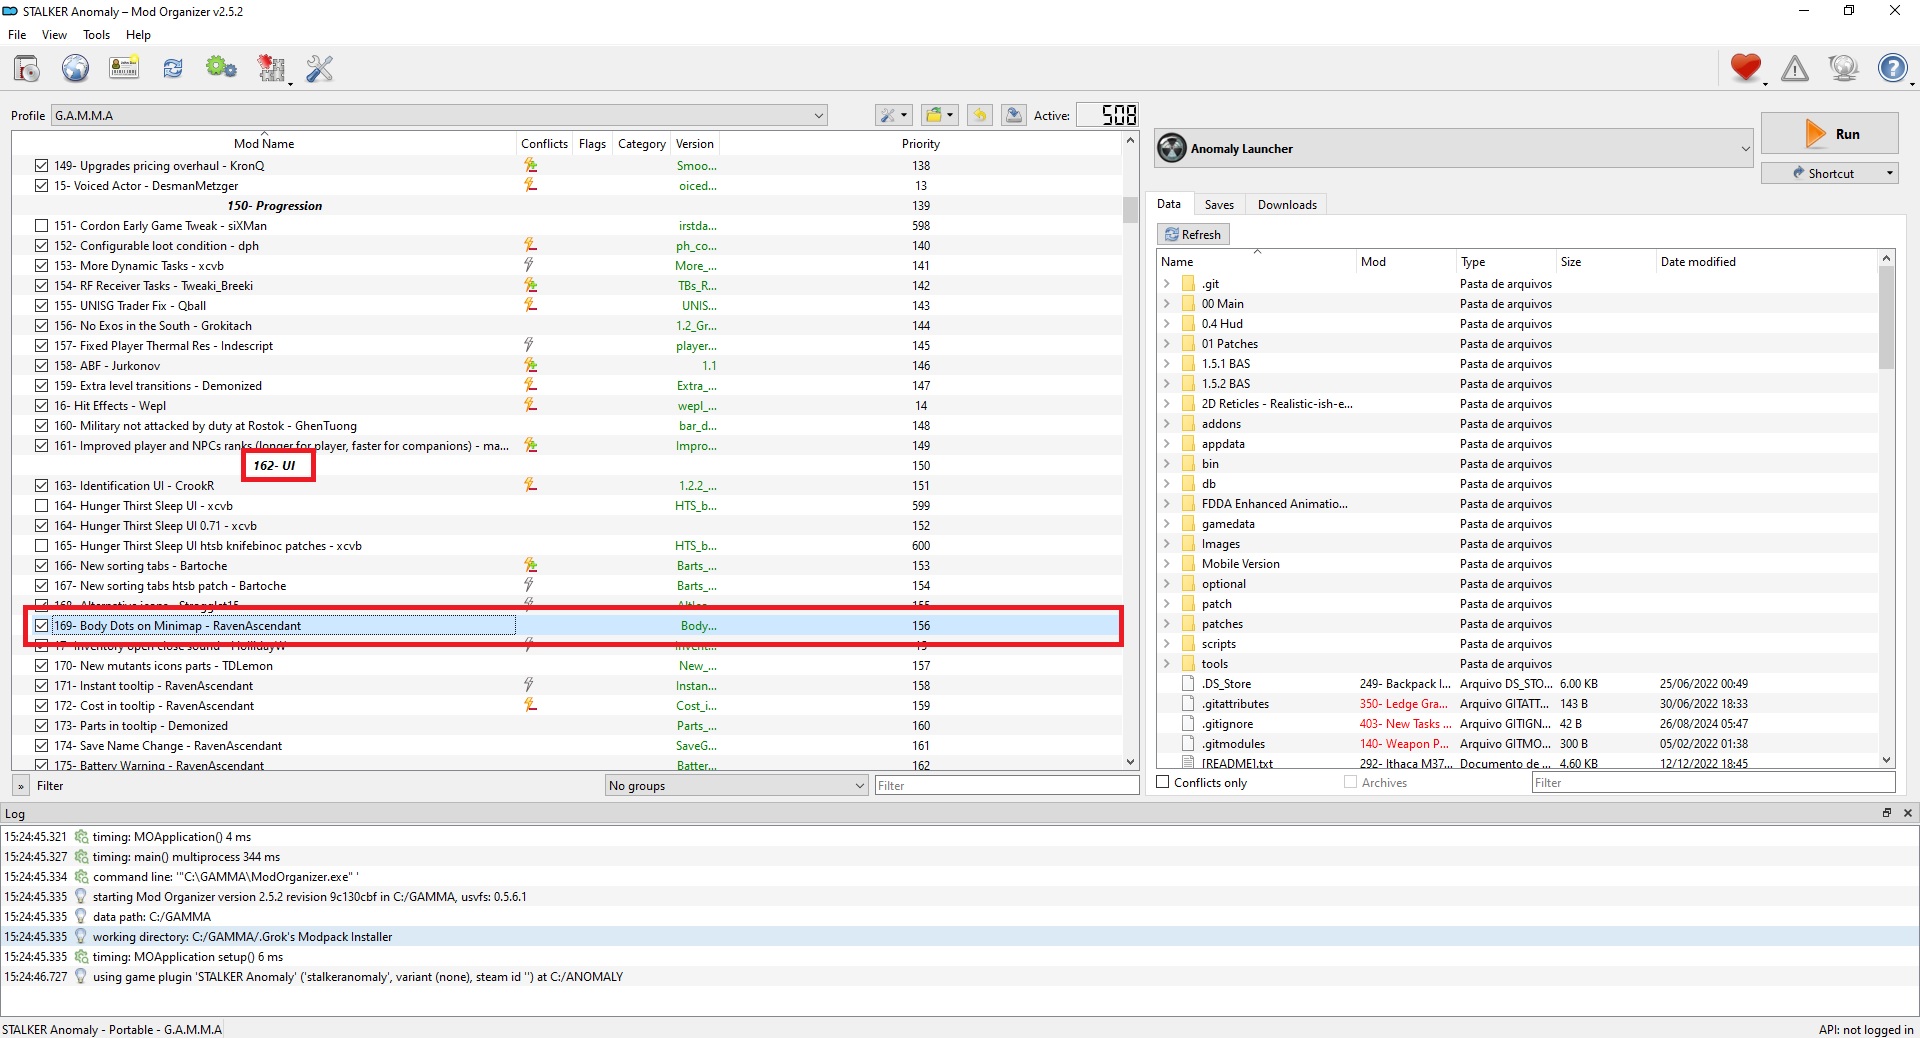Image resolution: width=1920 pixels, height=1038 pixels.
Task: Open the mod list options wrench dropdown
Action: [893, 115]
